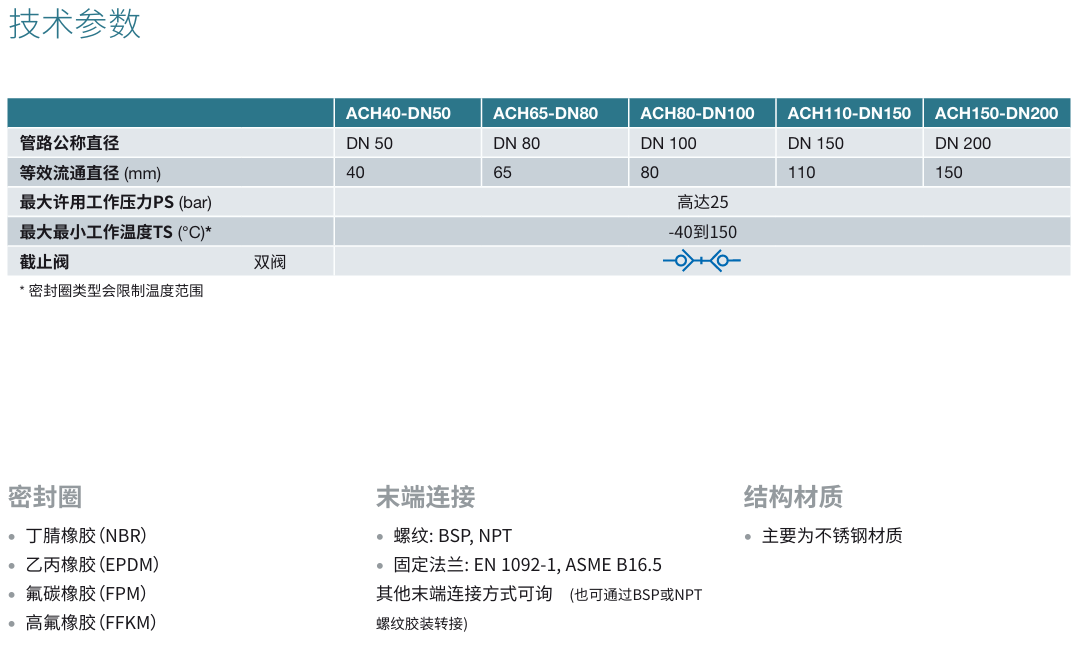Image resolution: width=1073 pixels, height=645 pixels.
Task: Click the 技术参数 page title
Action: [75, 24]
